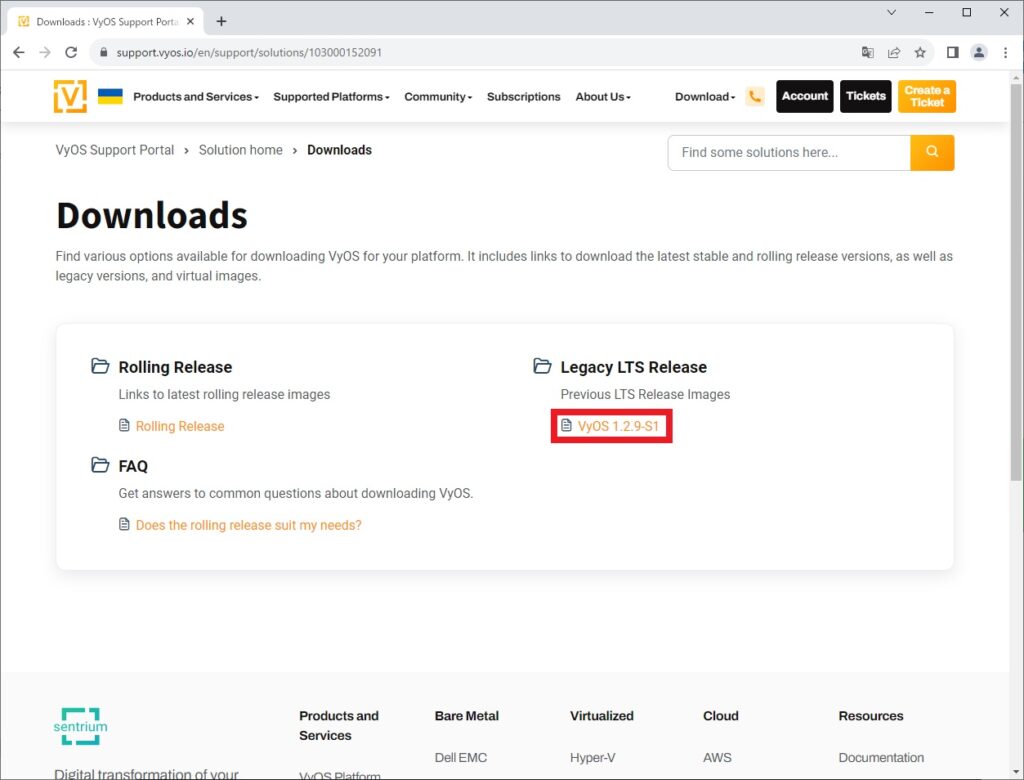Open tab search chevron in title bar
The image size is (1024, 780).
tap(891, 12)
